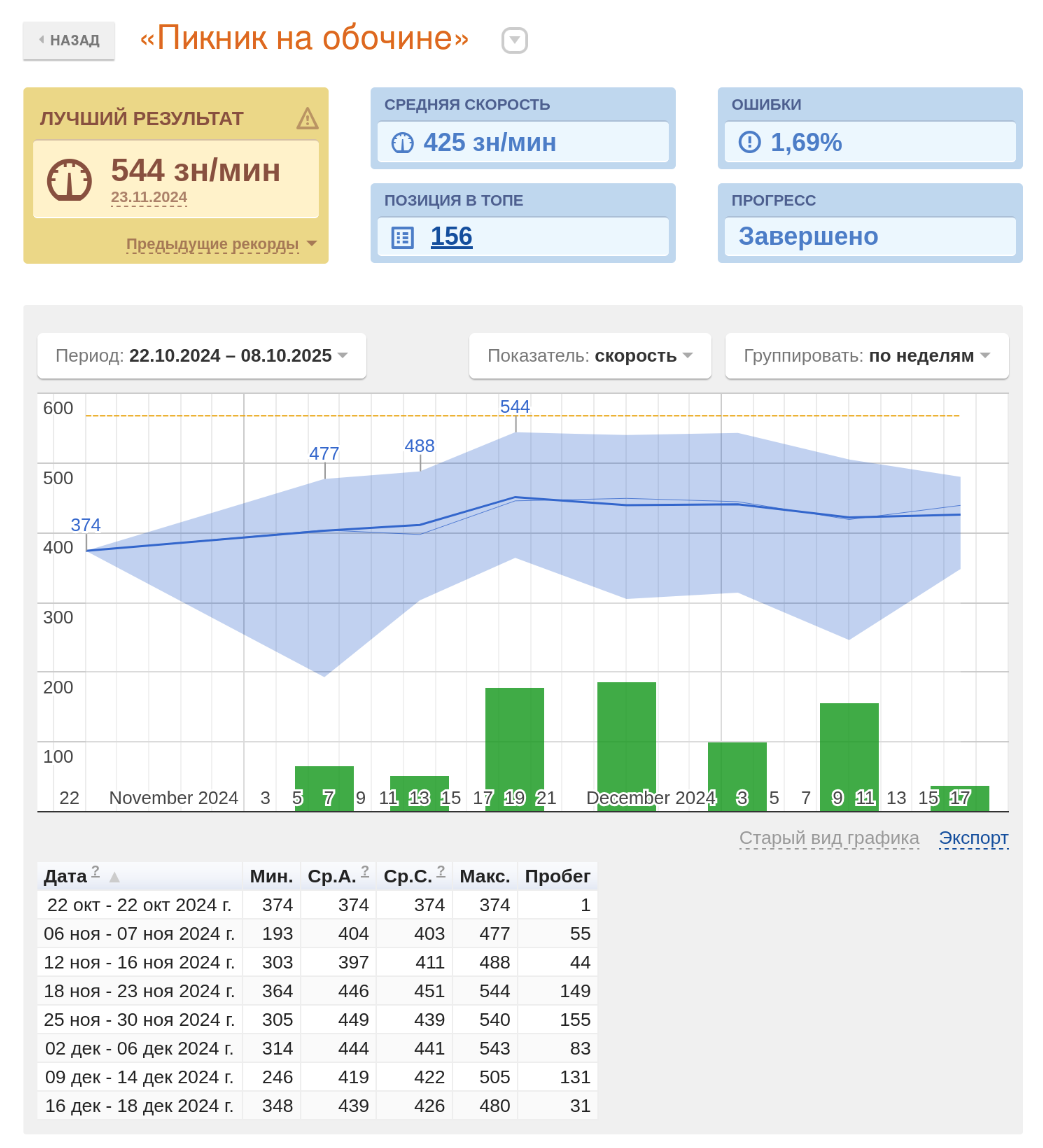This screenshot has height=1148, width=1043.
Task: Sort by the Мин. column header
Action: (271, 876)
